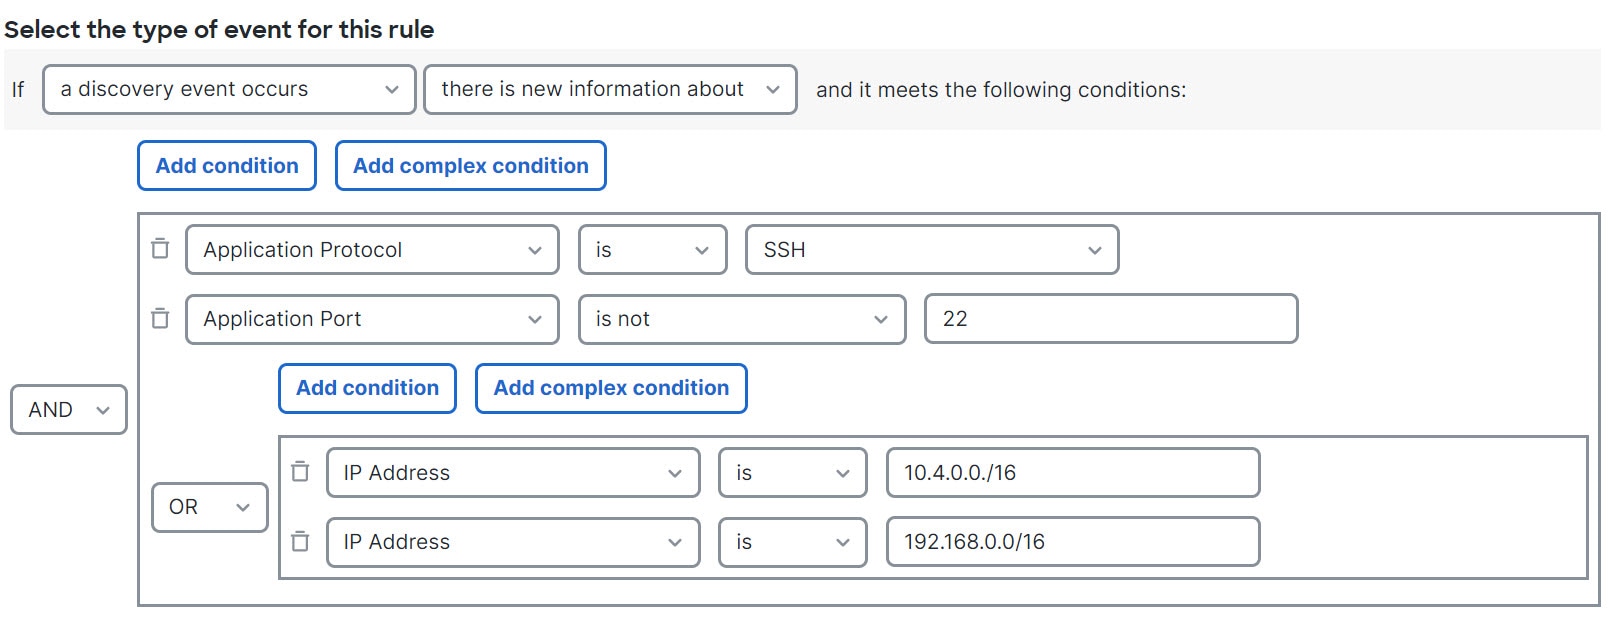The image size is (1611, 621).
Task: Click the port value field containing 22
Action: (x=1111, y=319)
